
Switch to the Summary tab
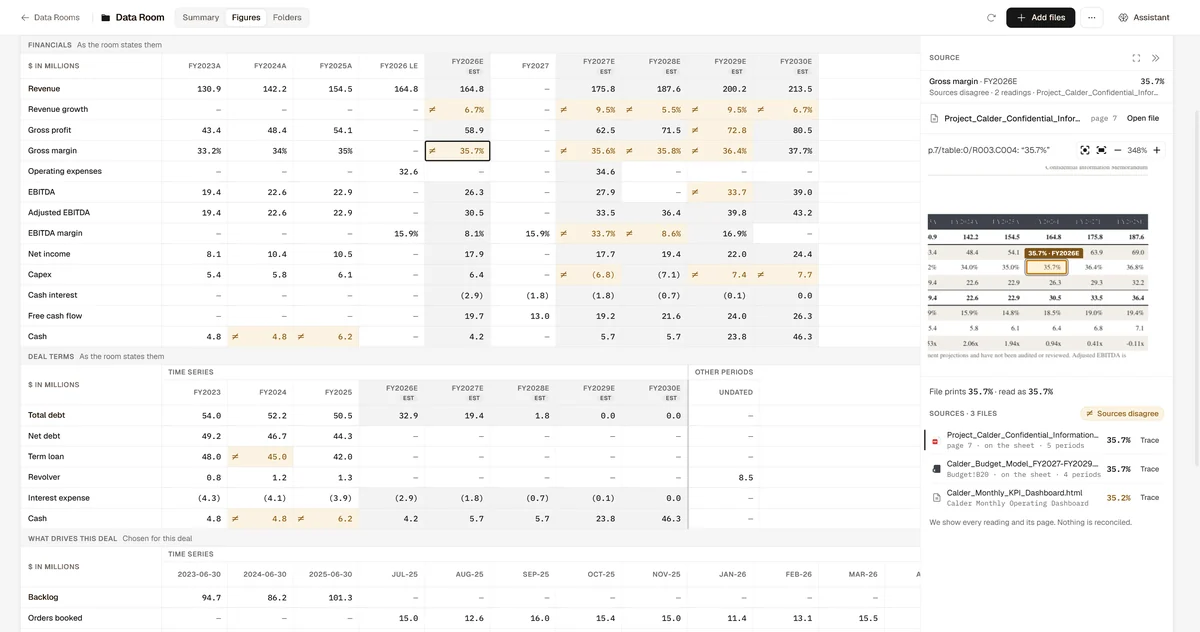201,18
